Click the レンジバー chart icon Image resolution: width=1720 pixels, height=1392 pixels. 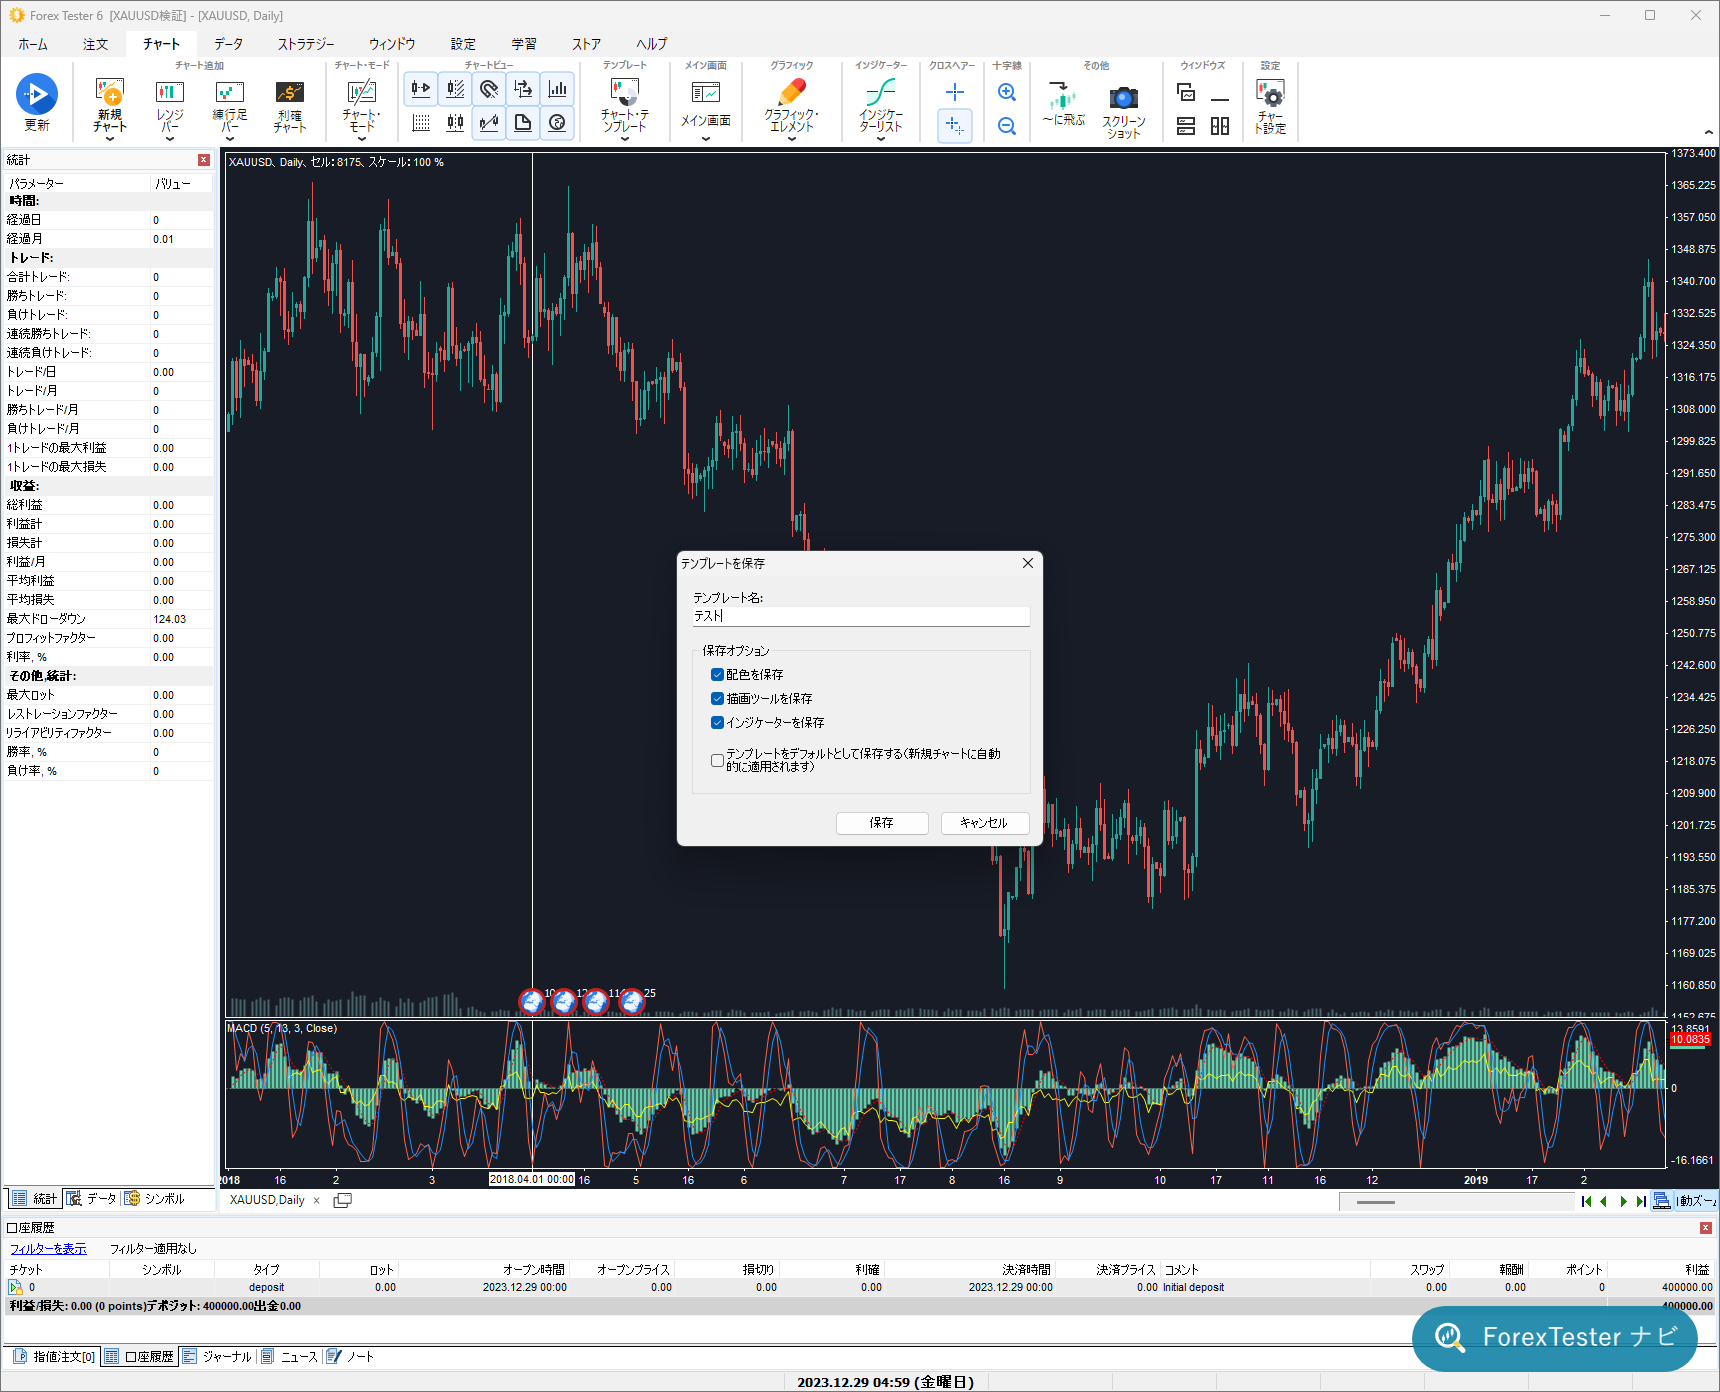[x=170, y=93]
